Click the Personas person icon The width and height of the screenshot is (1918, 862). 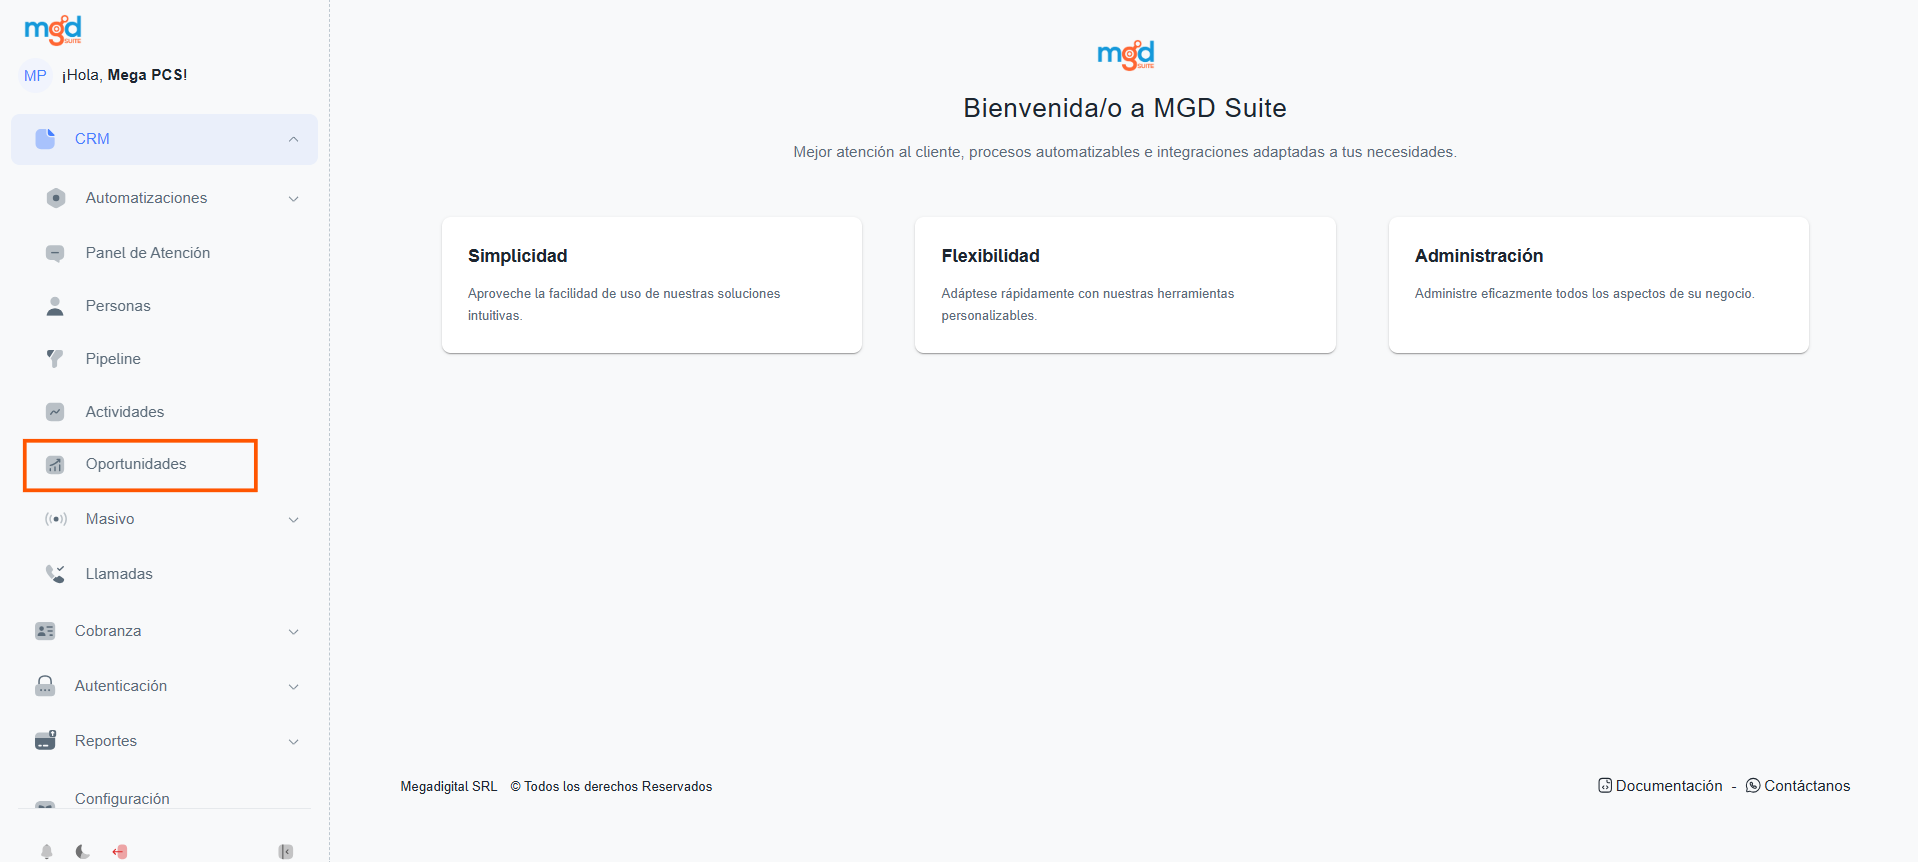pos(55,306)
